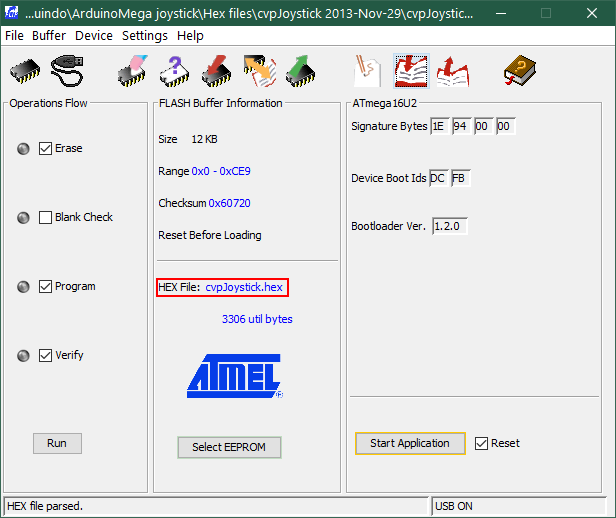Click the Verify status indicator light
This screenshot has width=616, height=518.
pyautogui.click(x=23, y=356)
